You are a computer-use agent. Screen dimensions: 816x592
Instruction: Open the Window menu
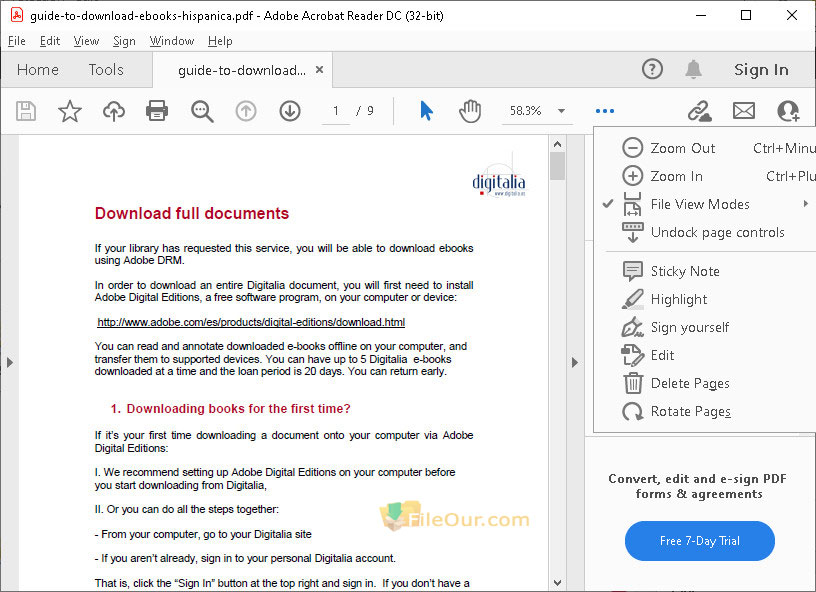pyautogui.click(x=172, y=41)
